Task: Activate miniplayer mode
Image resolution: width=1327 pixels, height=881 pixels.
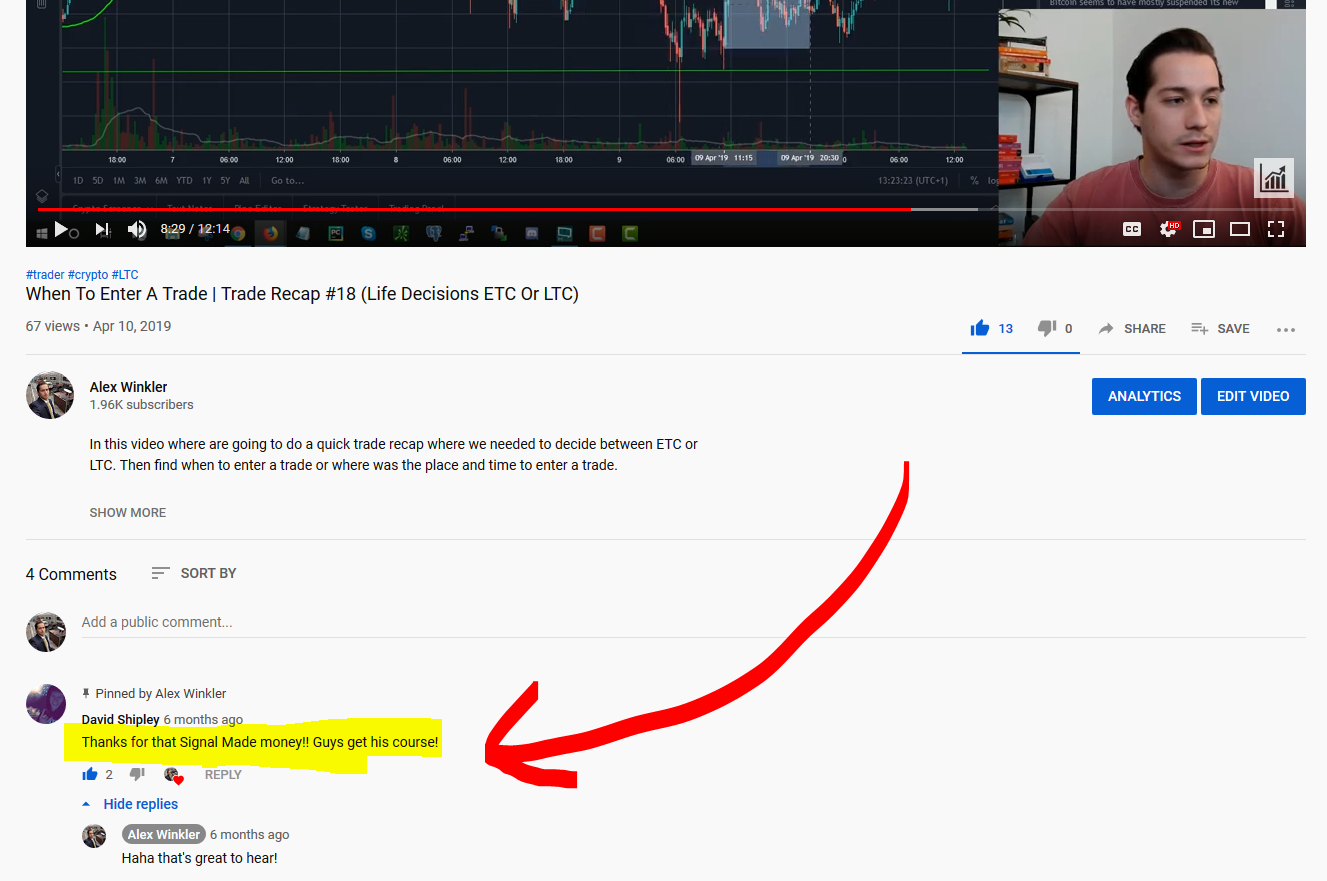Action: click(x=1204, y=228)
